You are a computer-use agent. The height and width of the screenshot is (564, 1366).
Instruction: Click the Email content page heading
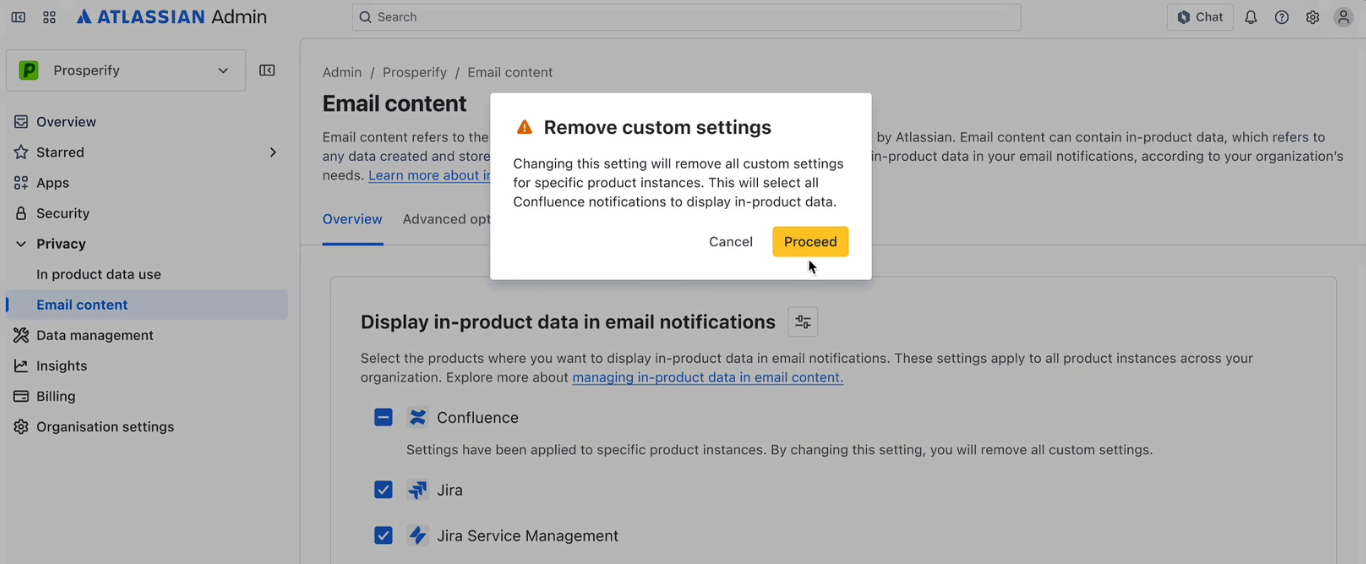tap(394, 104)
